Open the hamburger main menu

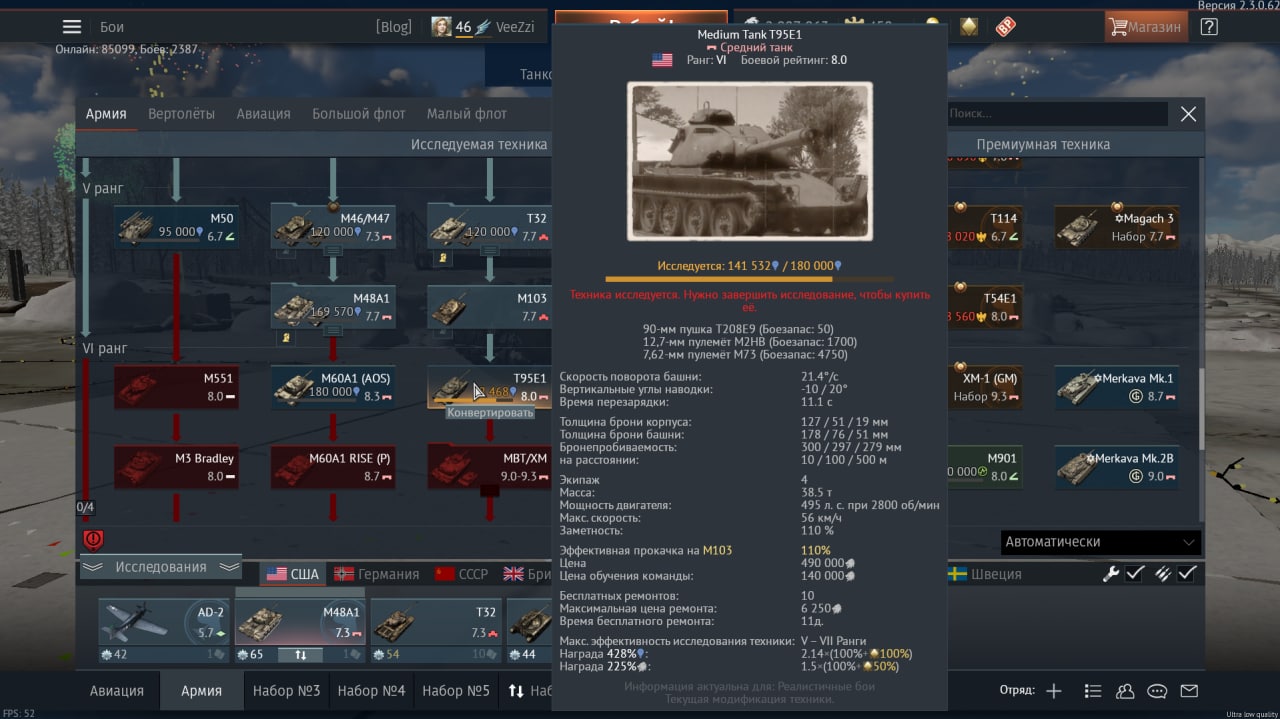[71, 27]
